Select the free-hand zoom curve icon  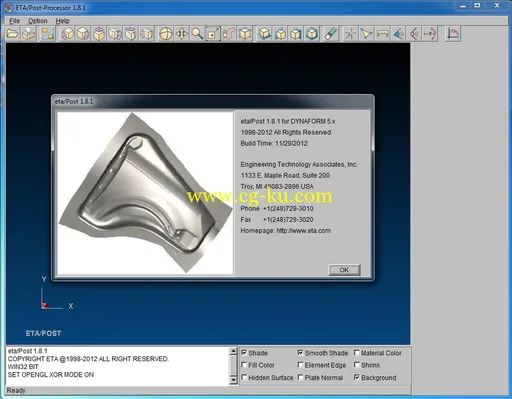229,34
